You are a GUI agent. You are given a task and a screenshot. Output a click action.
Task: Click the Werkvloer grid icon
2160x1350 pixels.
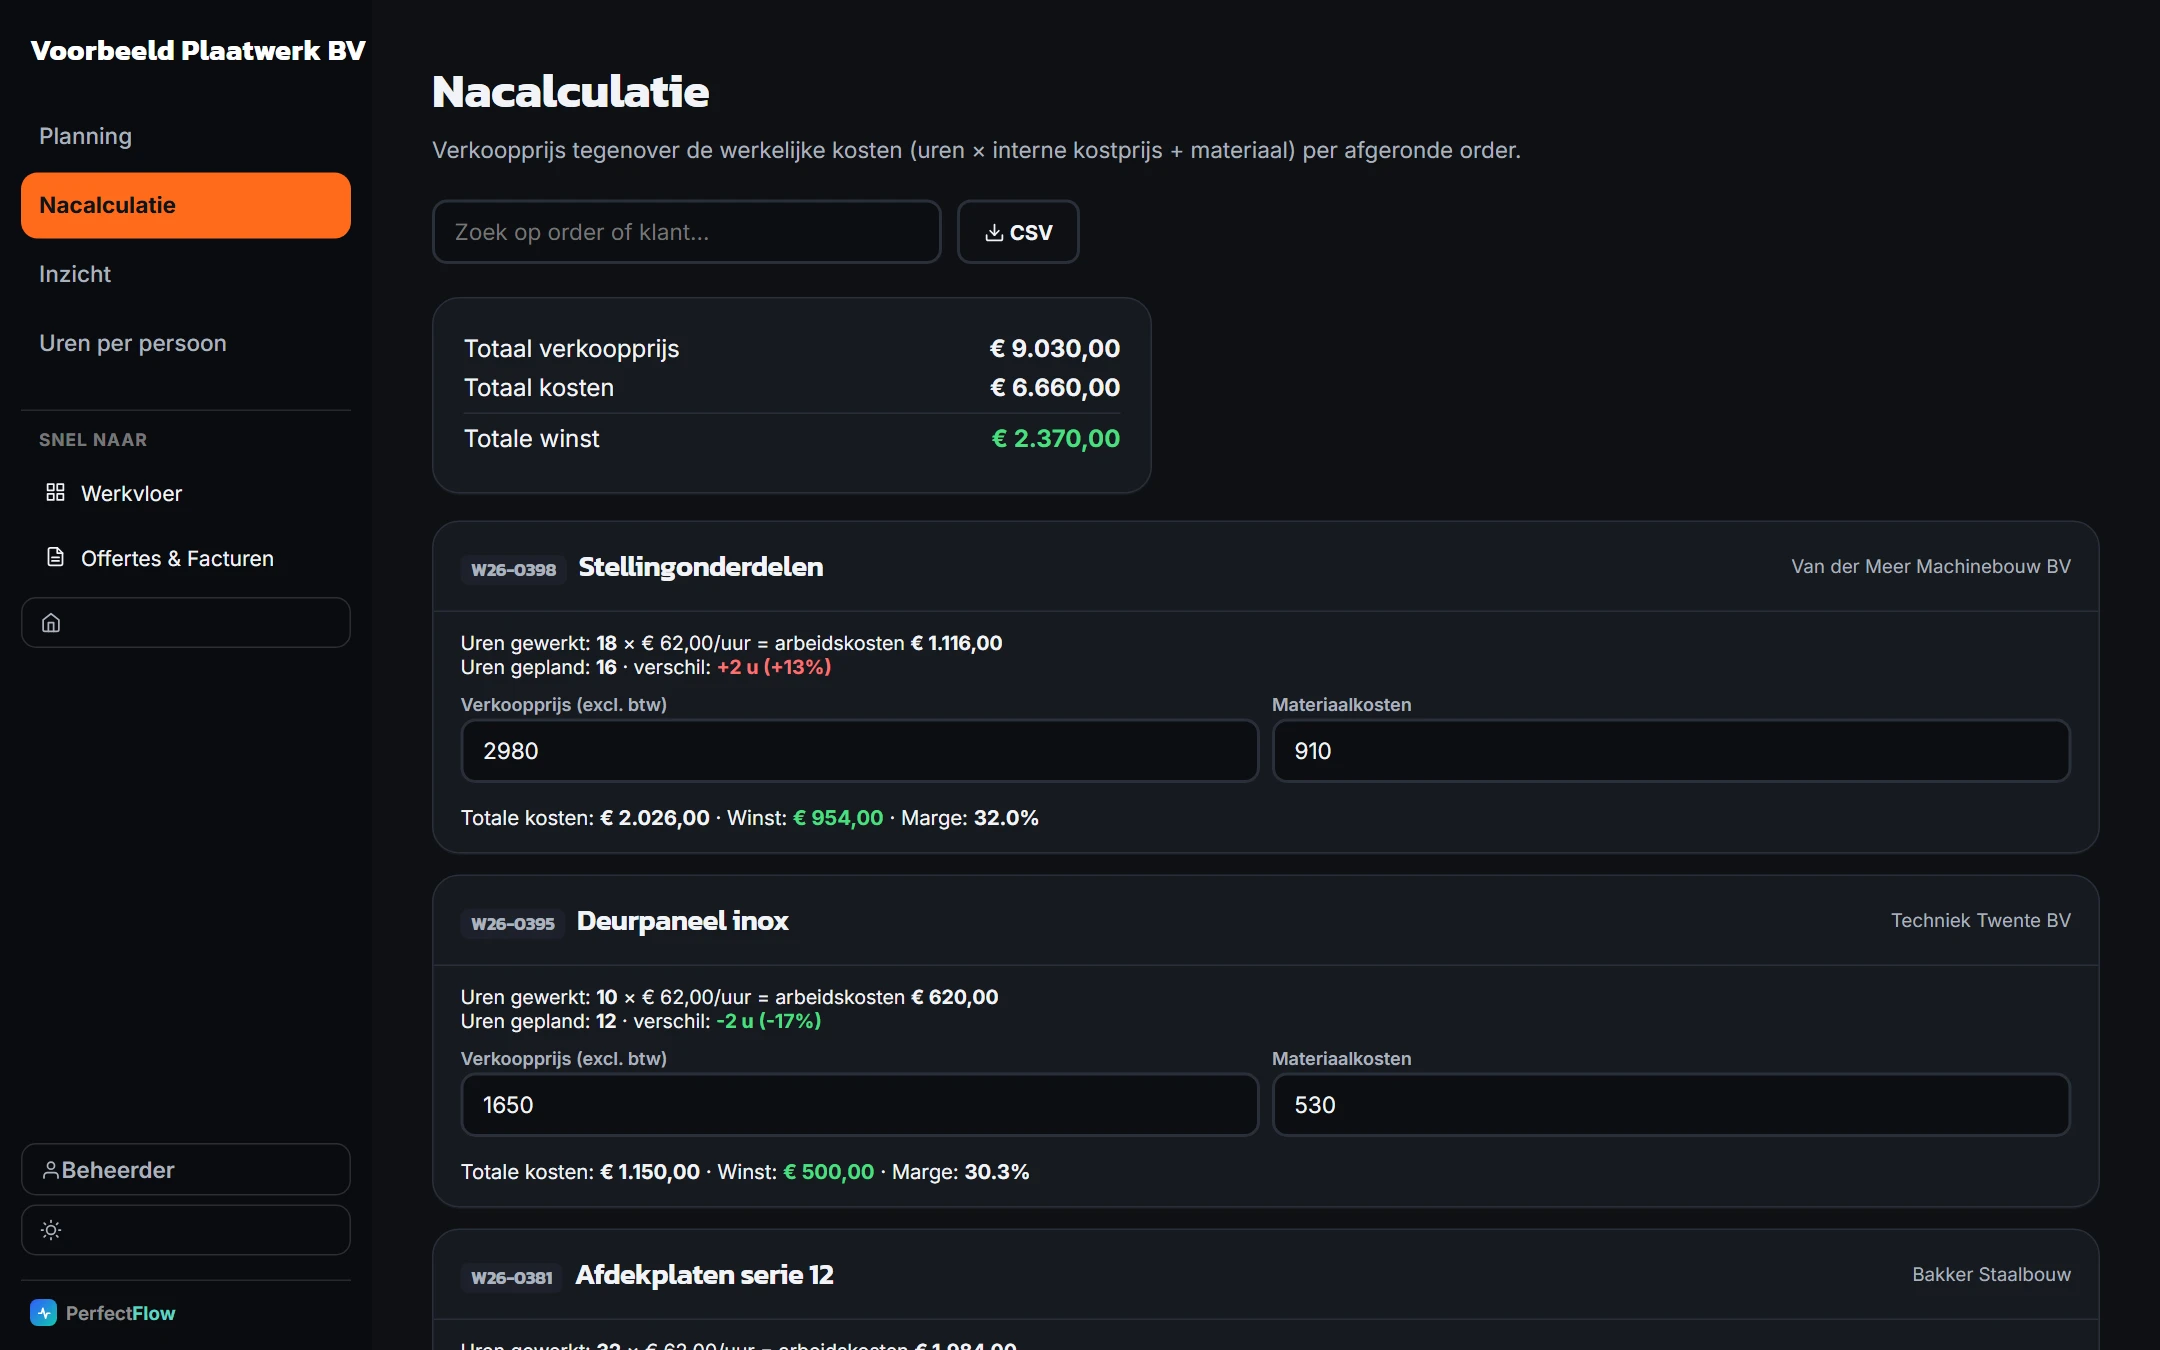(55, 493)
